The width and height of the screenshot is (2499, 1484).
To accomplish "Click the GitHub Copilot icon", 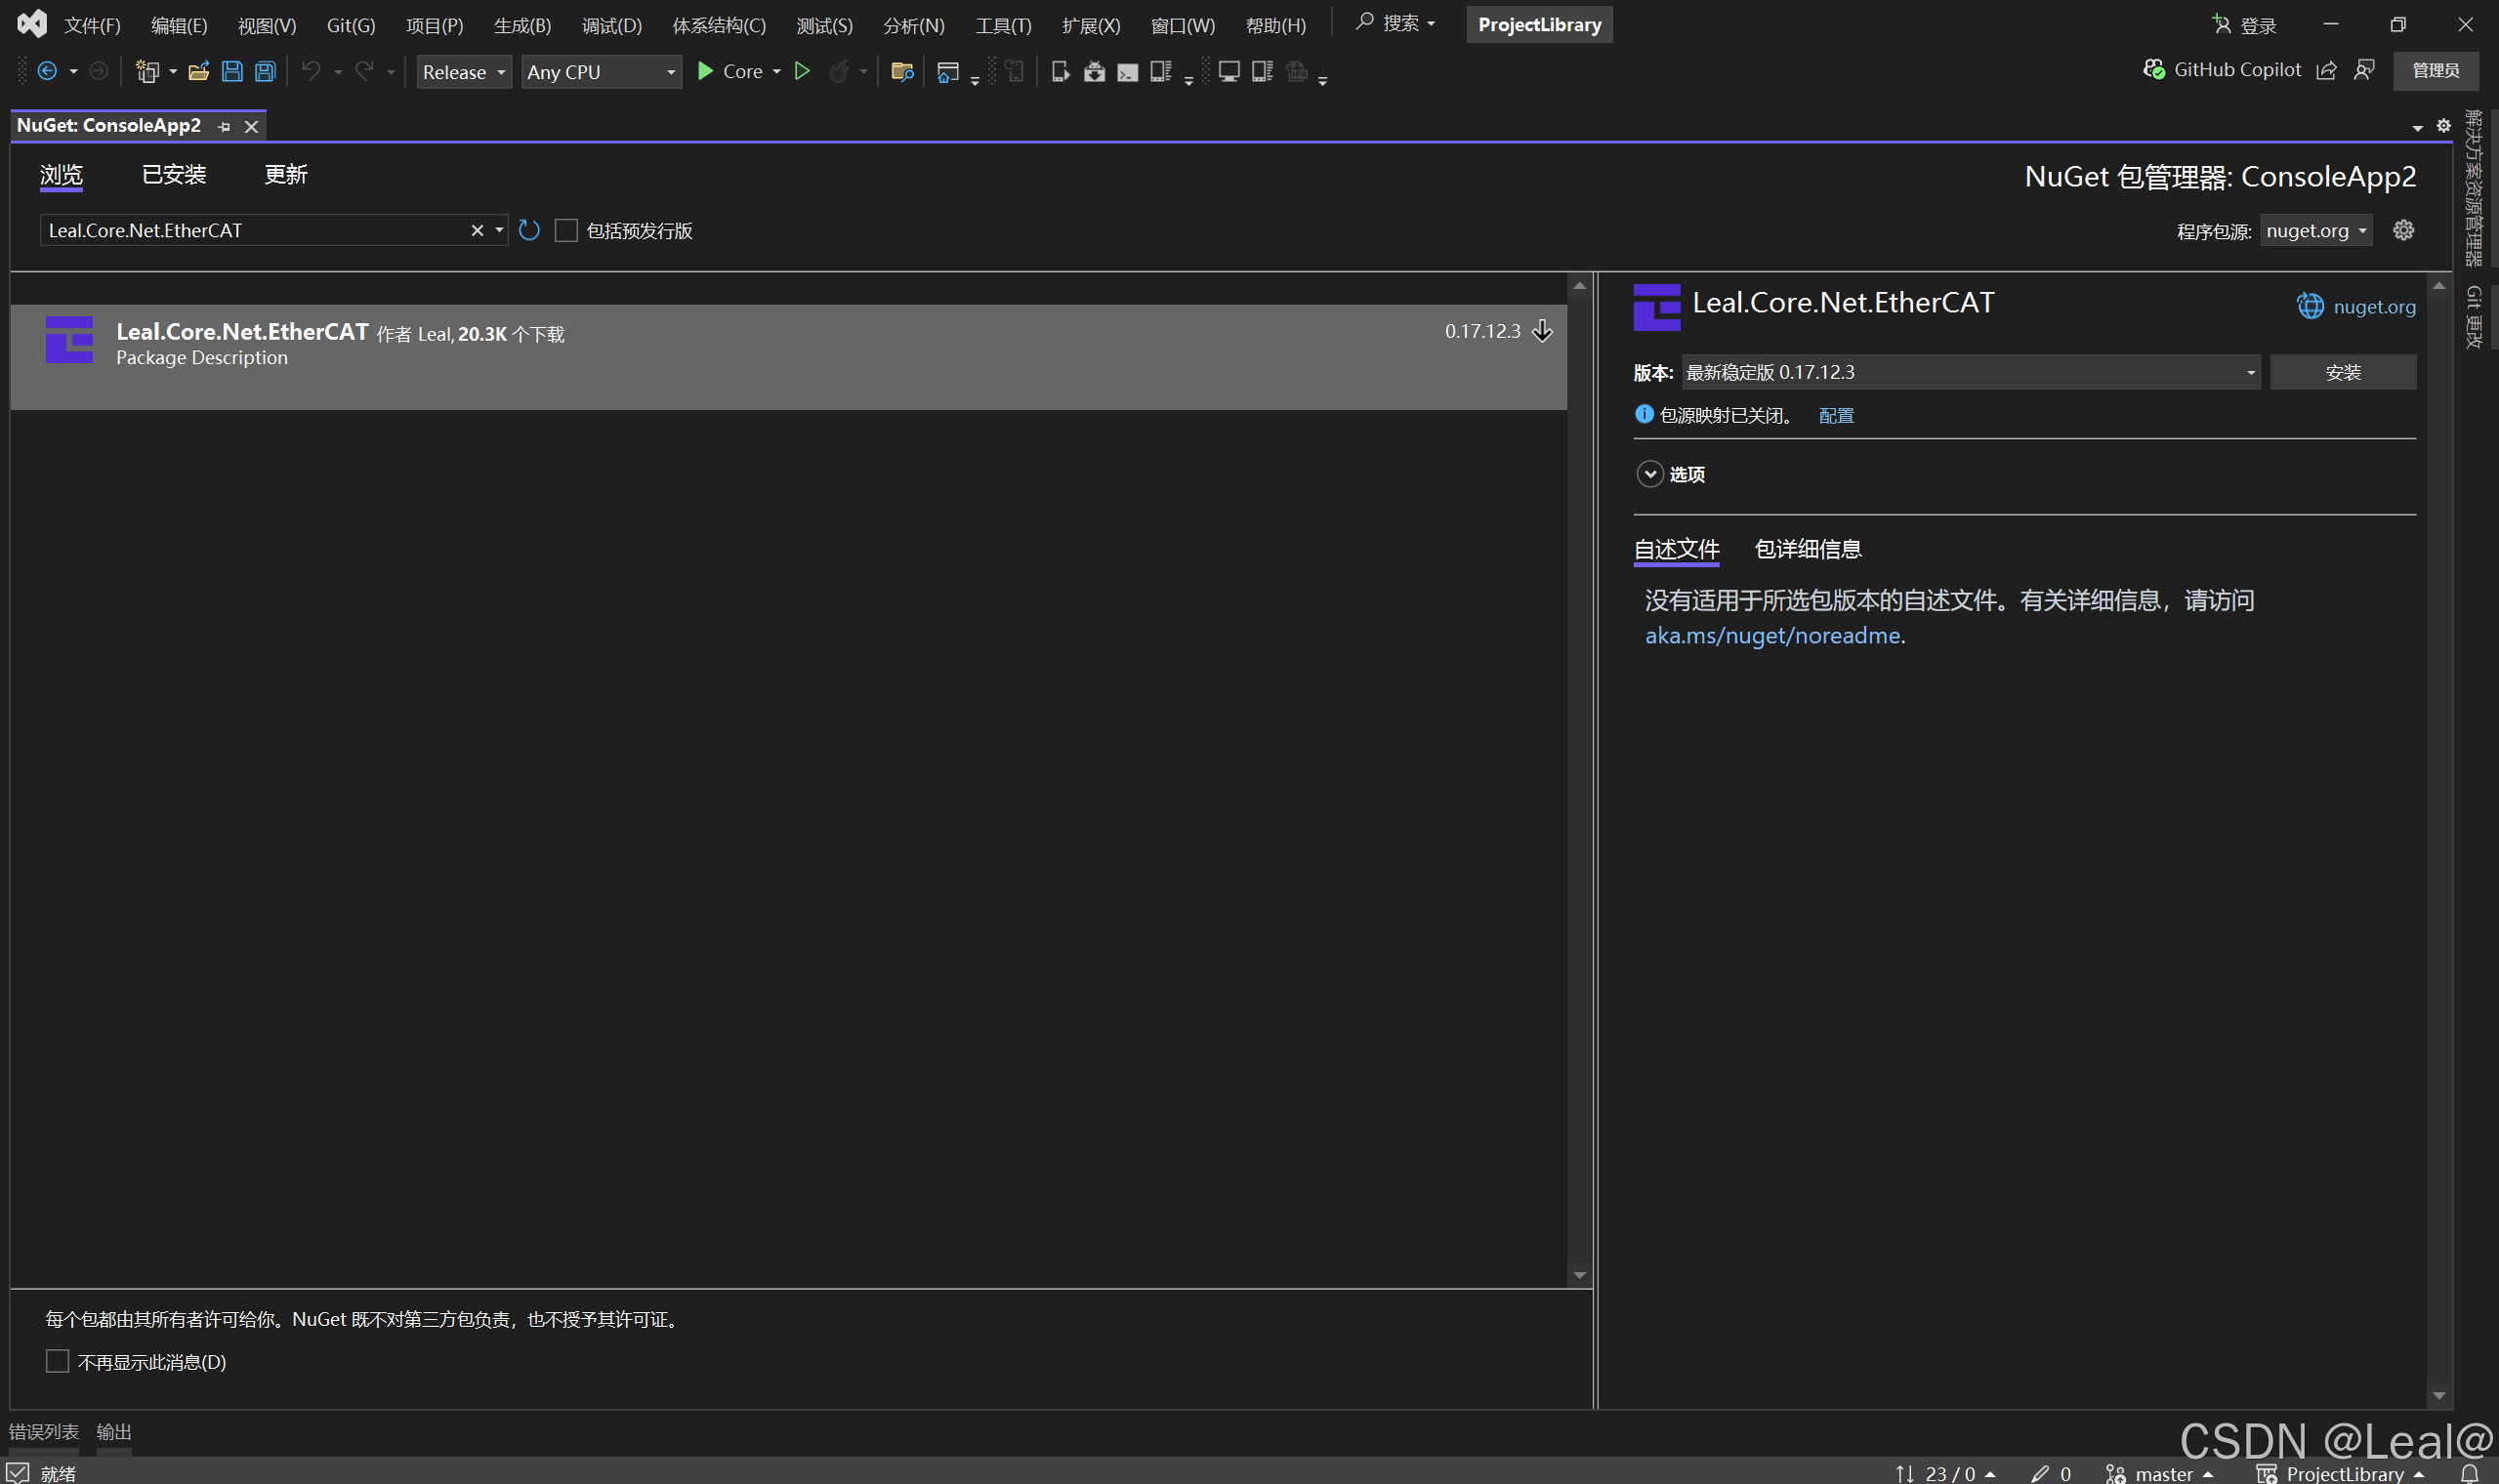I will tap(2154, 70).
